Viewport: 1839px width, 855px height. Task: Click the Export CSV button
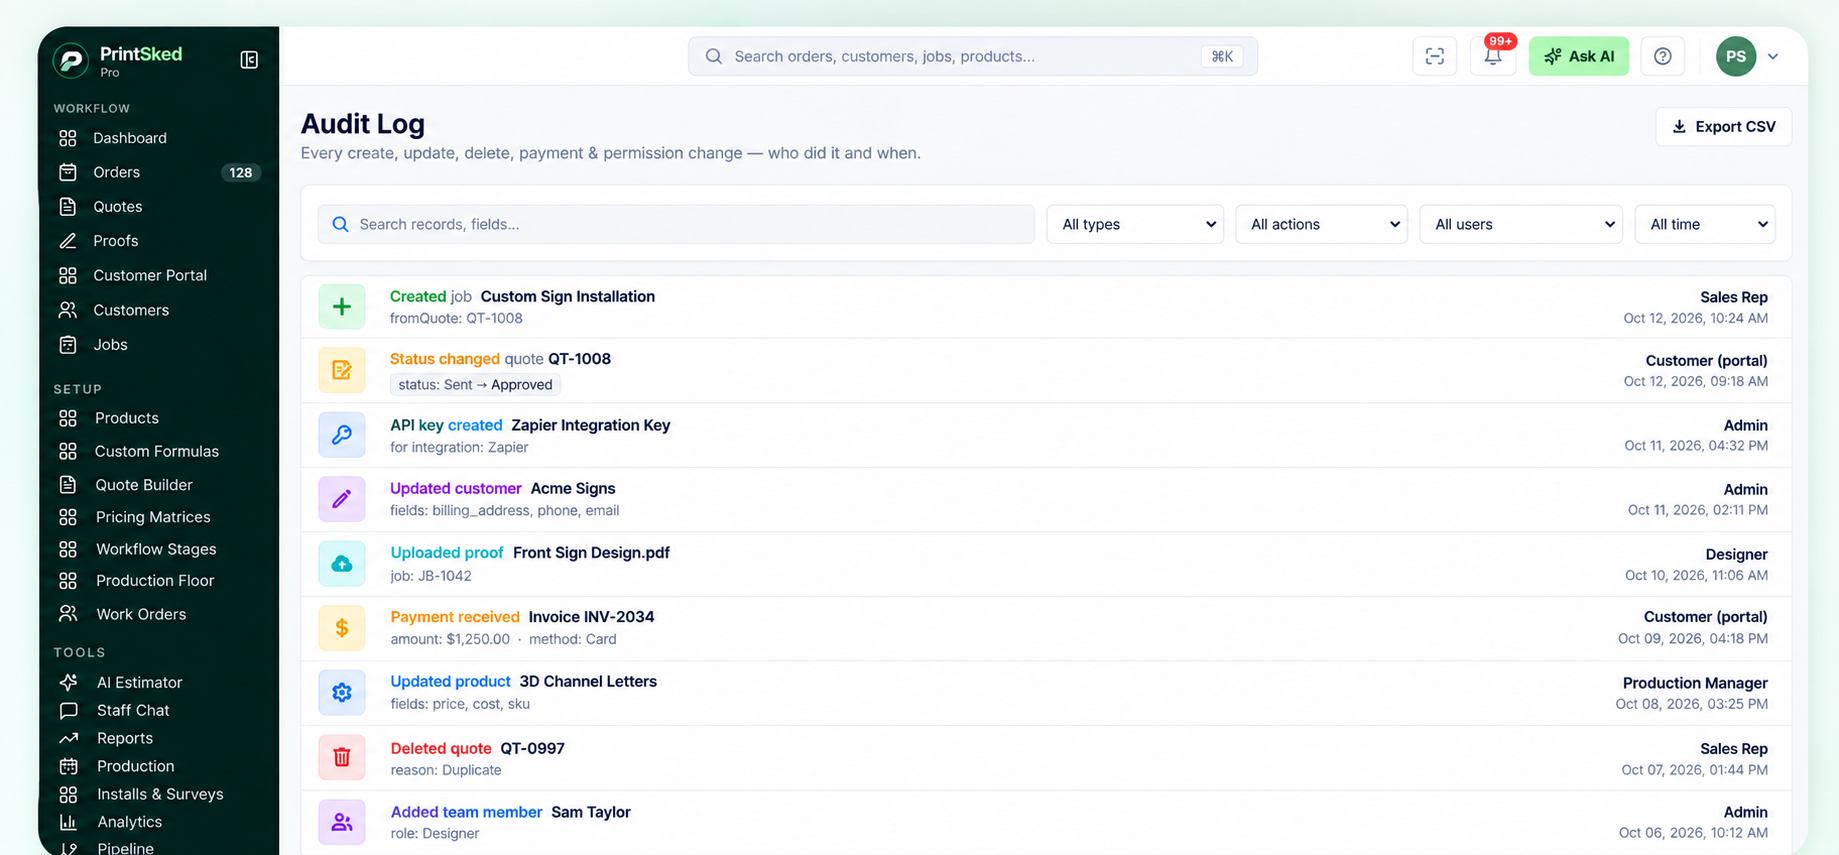(x=1723, y=127)
